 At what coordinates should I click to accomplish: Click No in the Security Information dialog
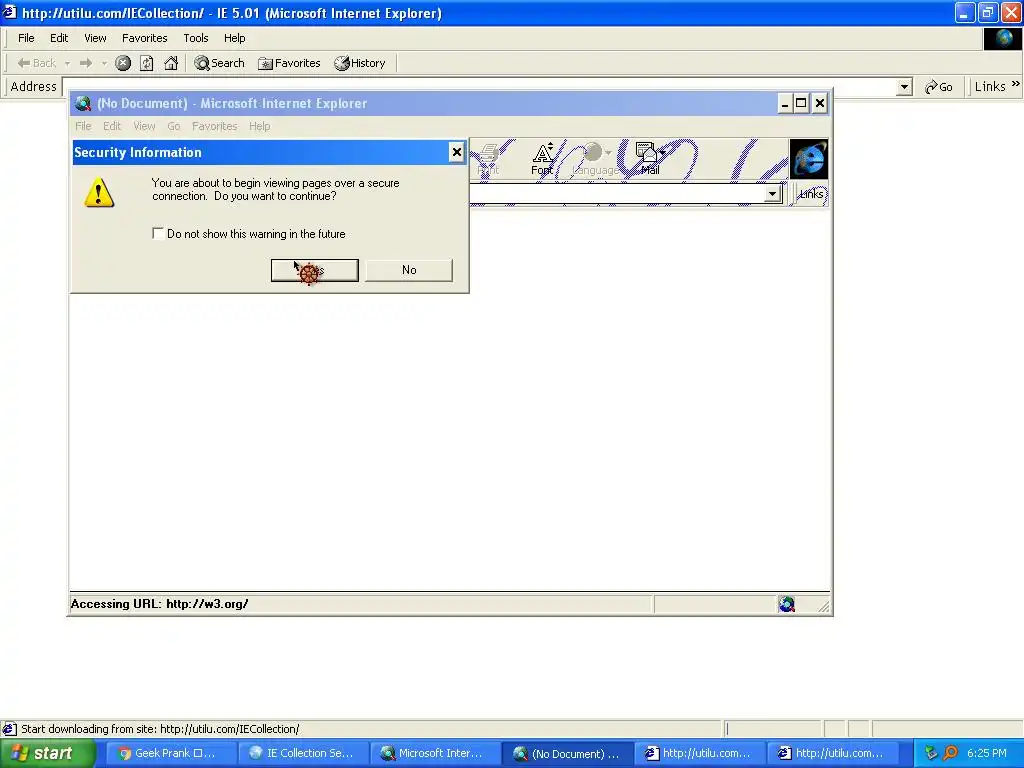[409, 270]
